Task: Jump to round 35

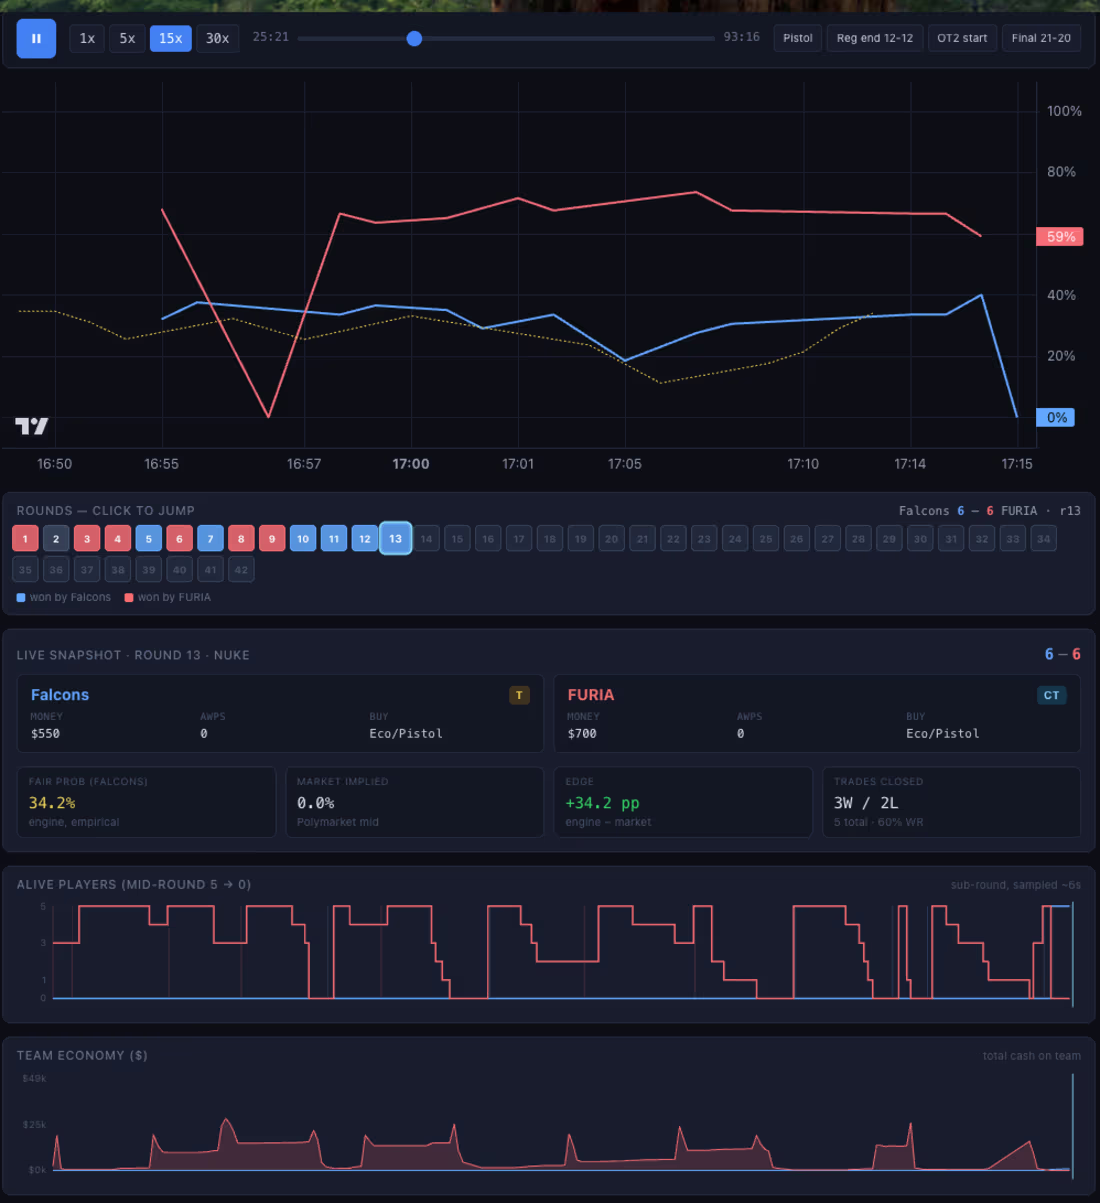Action: click(25, 570)
